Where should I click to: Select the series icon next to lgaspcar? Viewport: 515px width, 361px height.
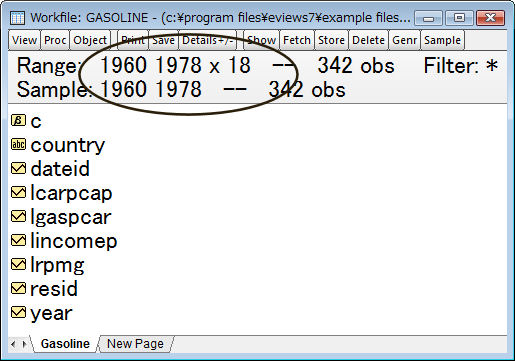tap(18, 216)
